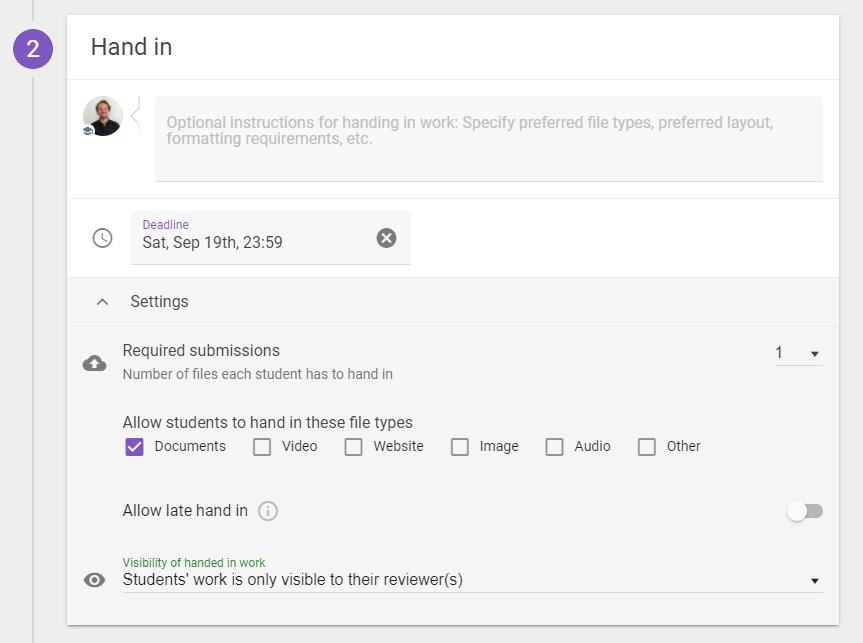
Task: Open the Required submissions number dropdown
Action: [x=799, y=353]
